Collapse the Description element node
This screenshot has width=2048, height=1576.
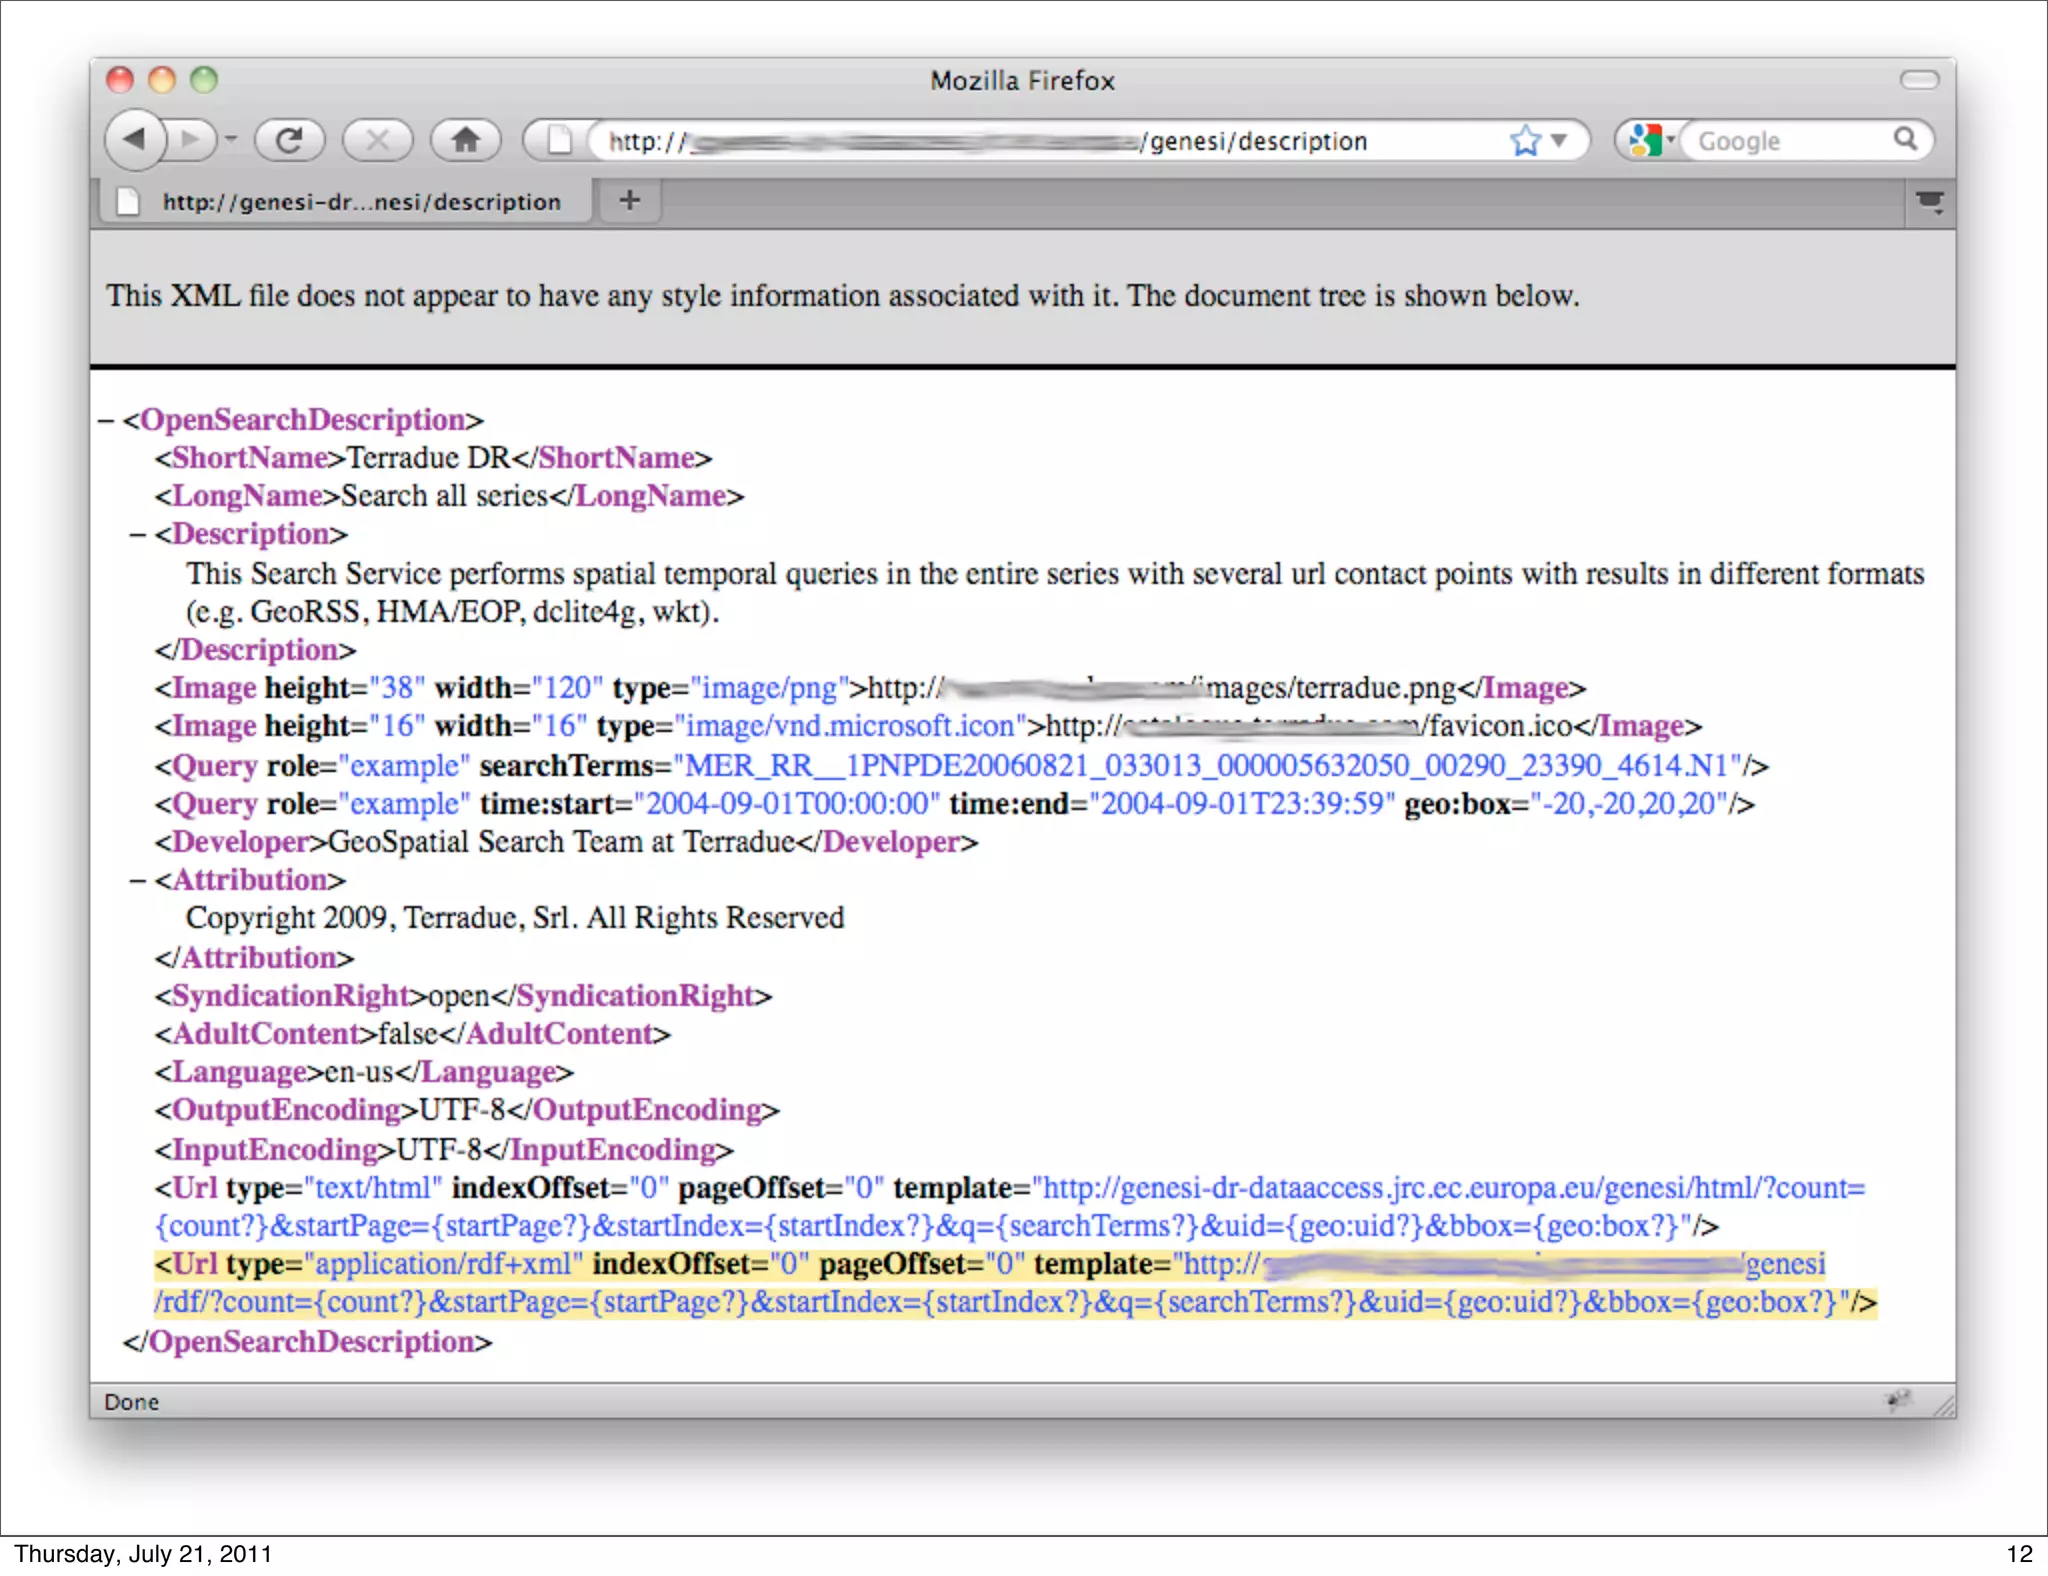click(138, 535)
